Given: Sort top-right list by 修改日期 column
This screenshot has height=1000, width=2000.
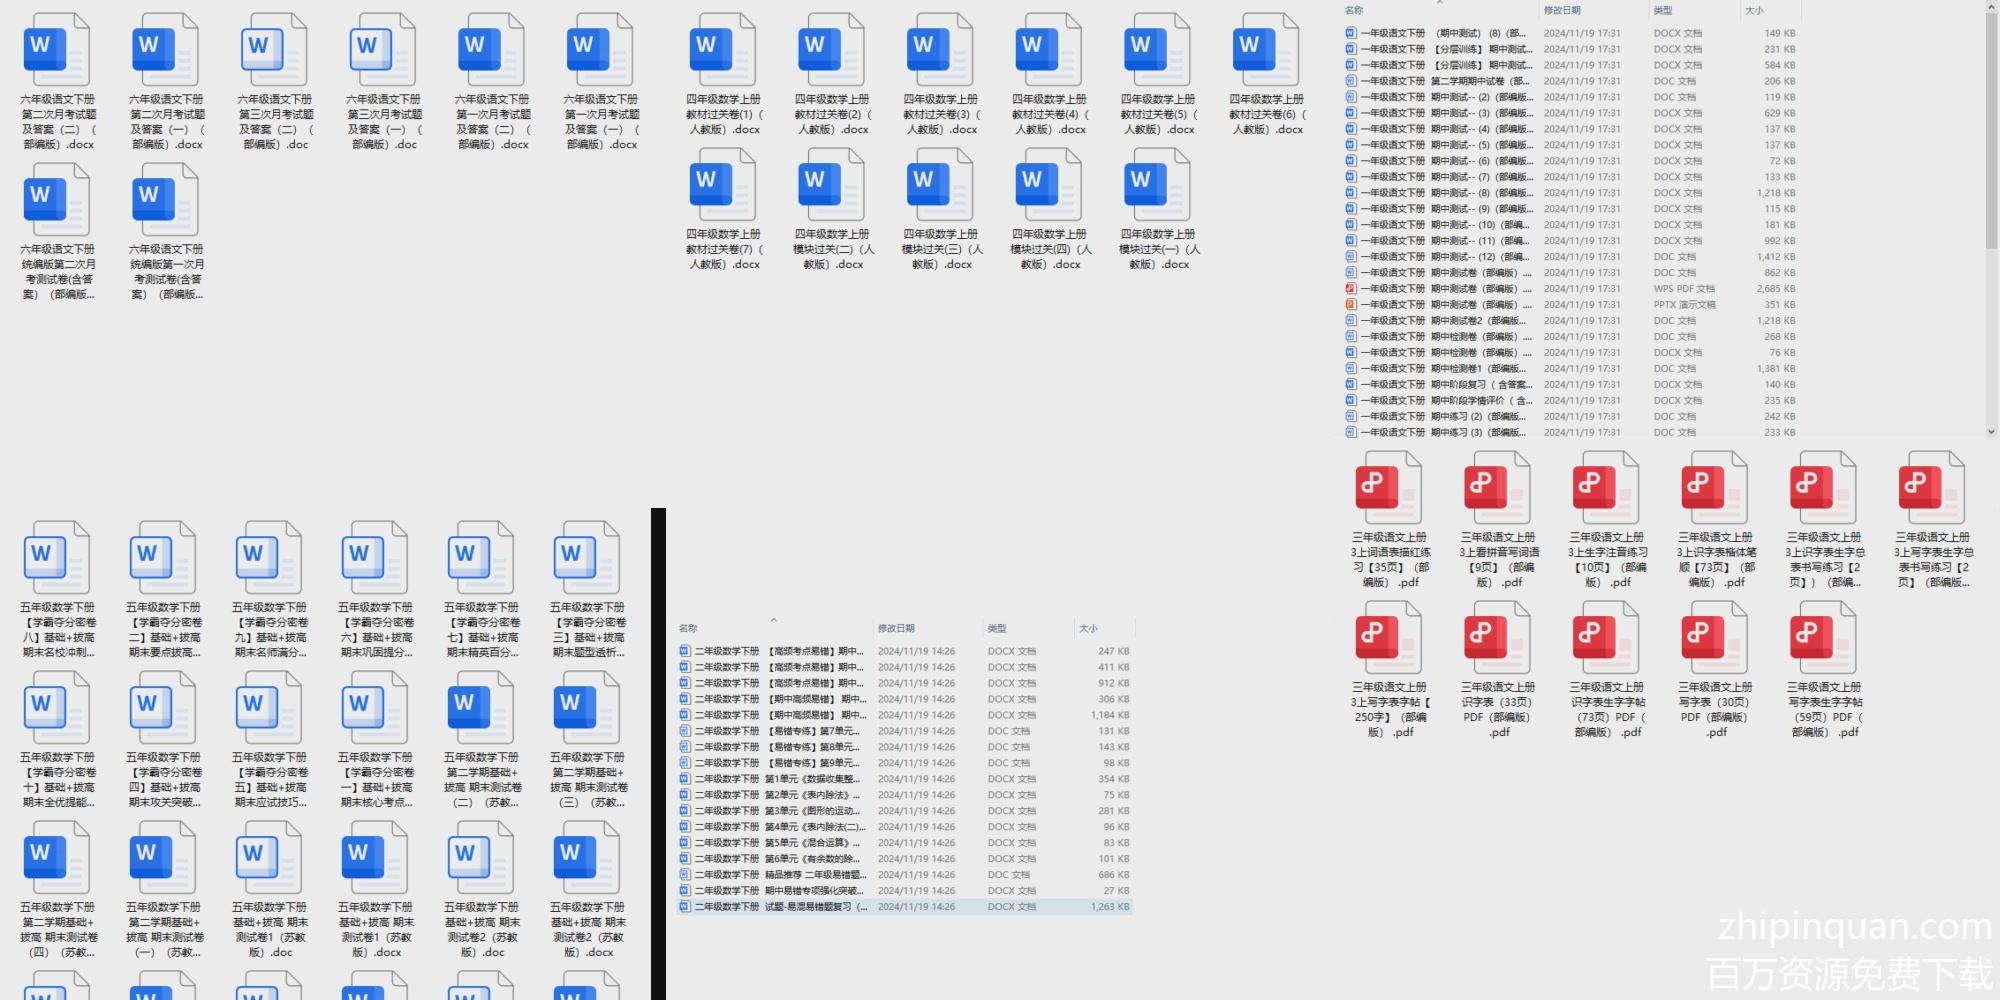Looking at the screenshot, I should point(1562,10).
